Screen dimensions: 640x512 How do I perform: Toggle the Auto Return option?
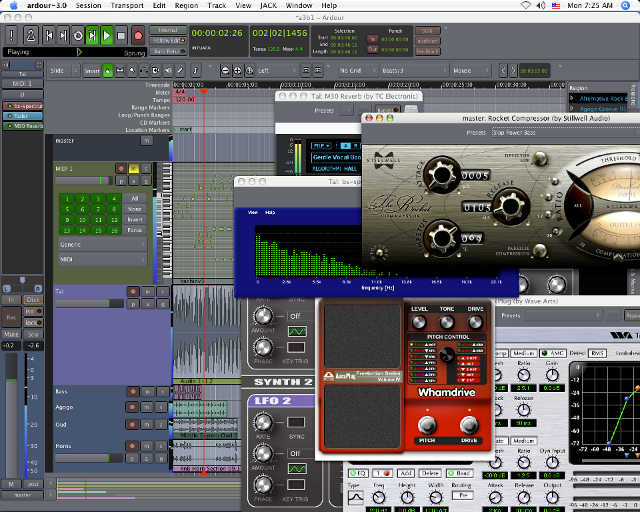pos(168,51)
